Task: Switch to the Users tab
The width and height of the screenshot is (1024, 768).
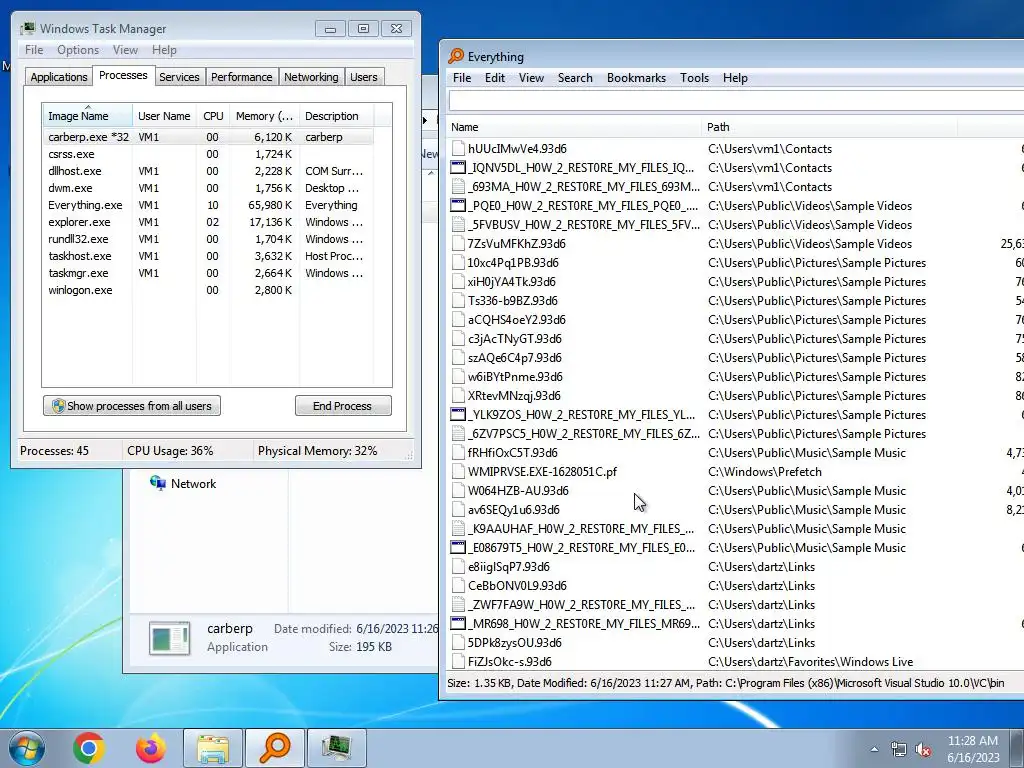Action: pyautogui.click(x=364, y=76)
